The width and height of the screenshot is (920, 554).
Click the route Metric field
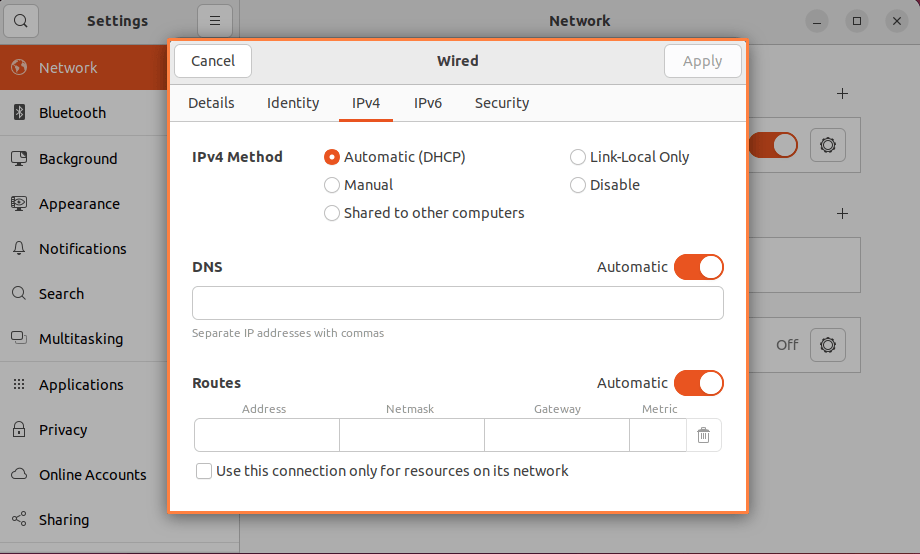coord(658,435)
